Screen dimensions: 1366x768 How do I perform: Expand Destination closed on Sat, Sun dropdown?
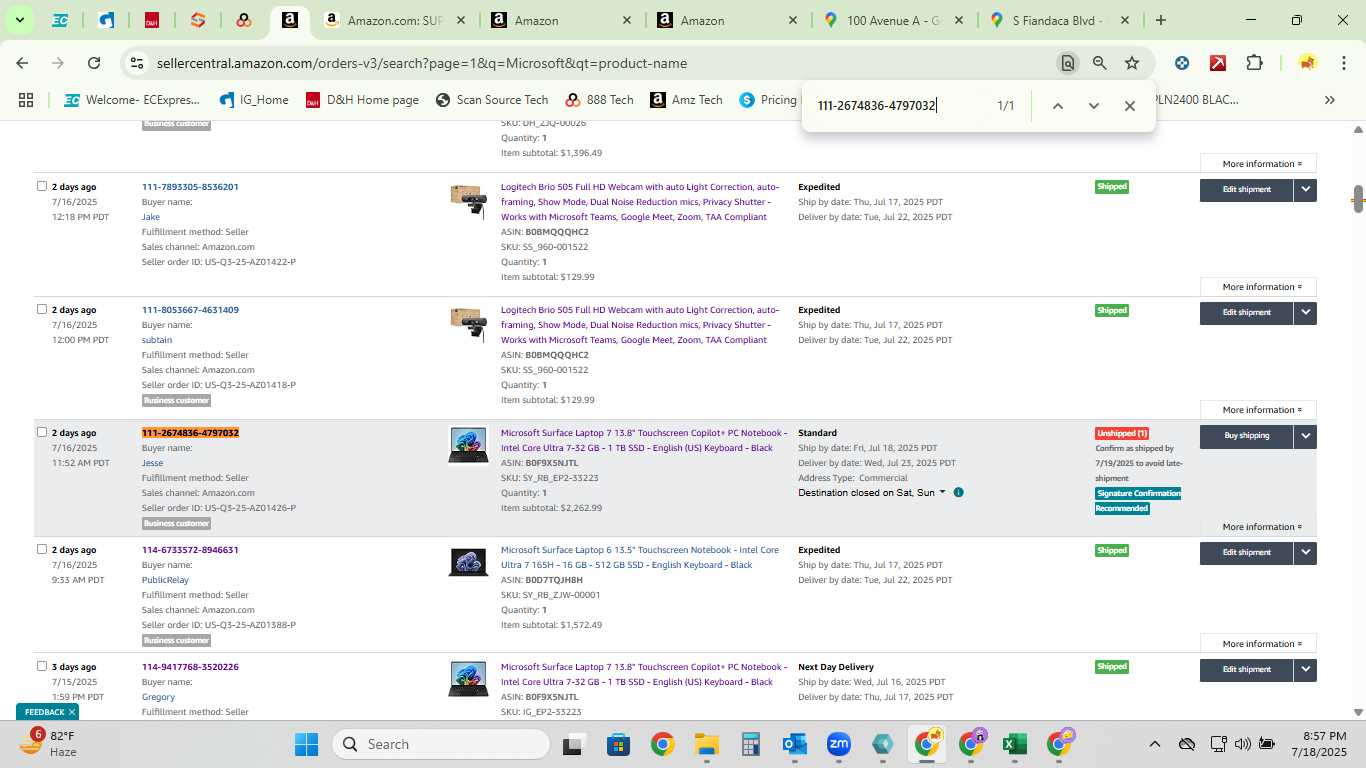coord(872,493)
